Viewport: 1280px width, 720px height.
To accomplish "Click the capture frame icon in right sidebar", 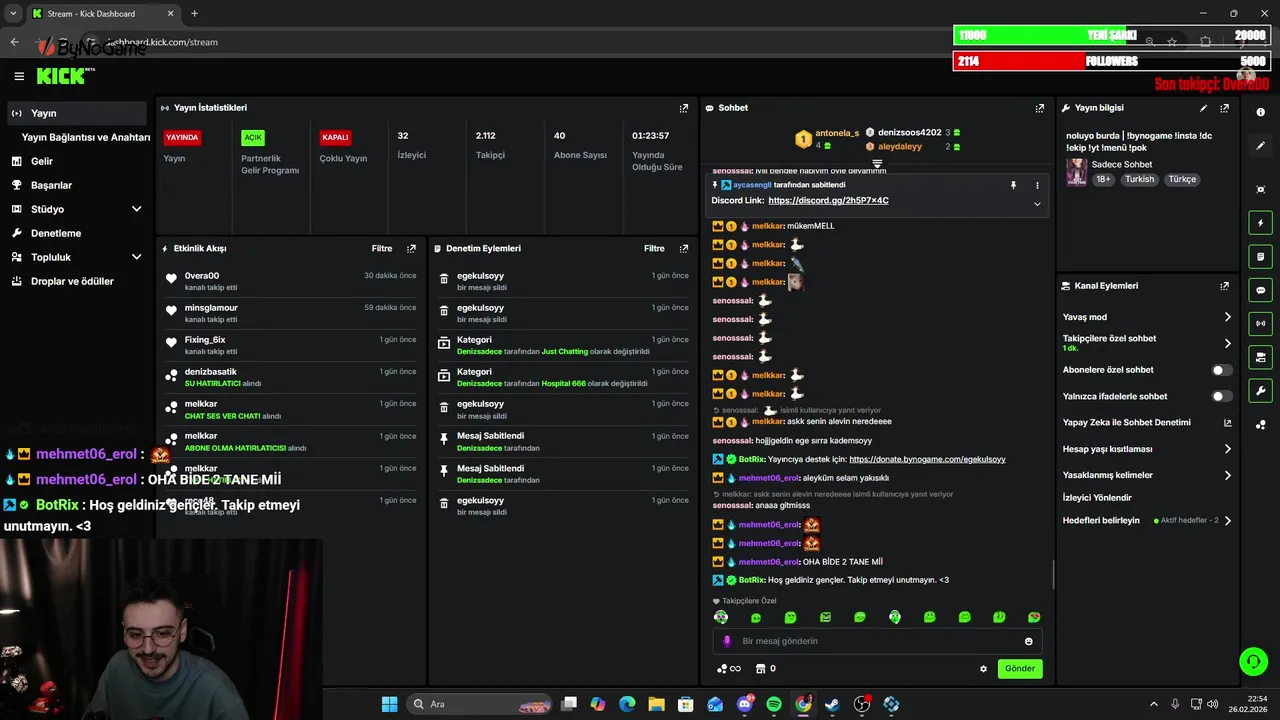I will pos(1261,189).
